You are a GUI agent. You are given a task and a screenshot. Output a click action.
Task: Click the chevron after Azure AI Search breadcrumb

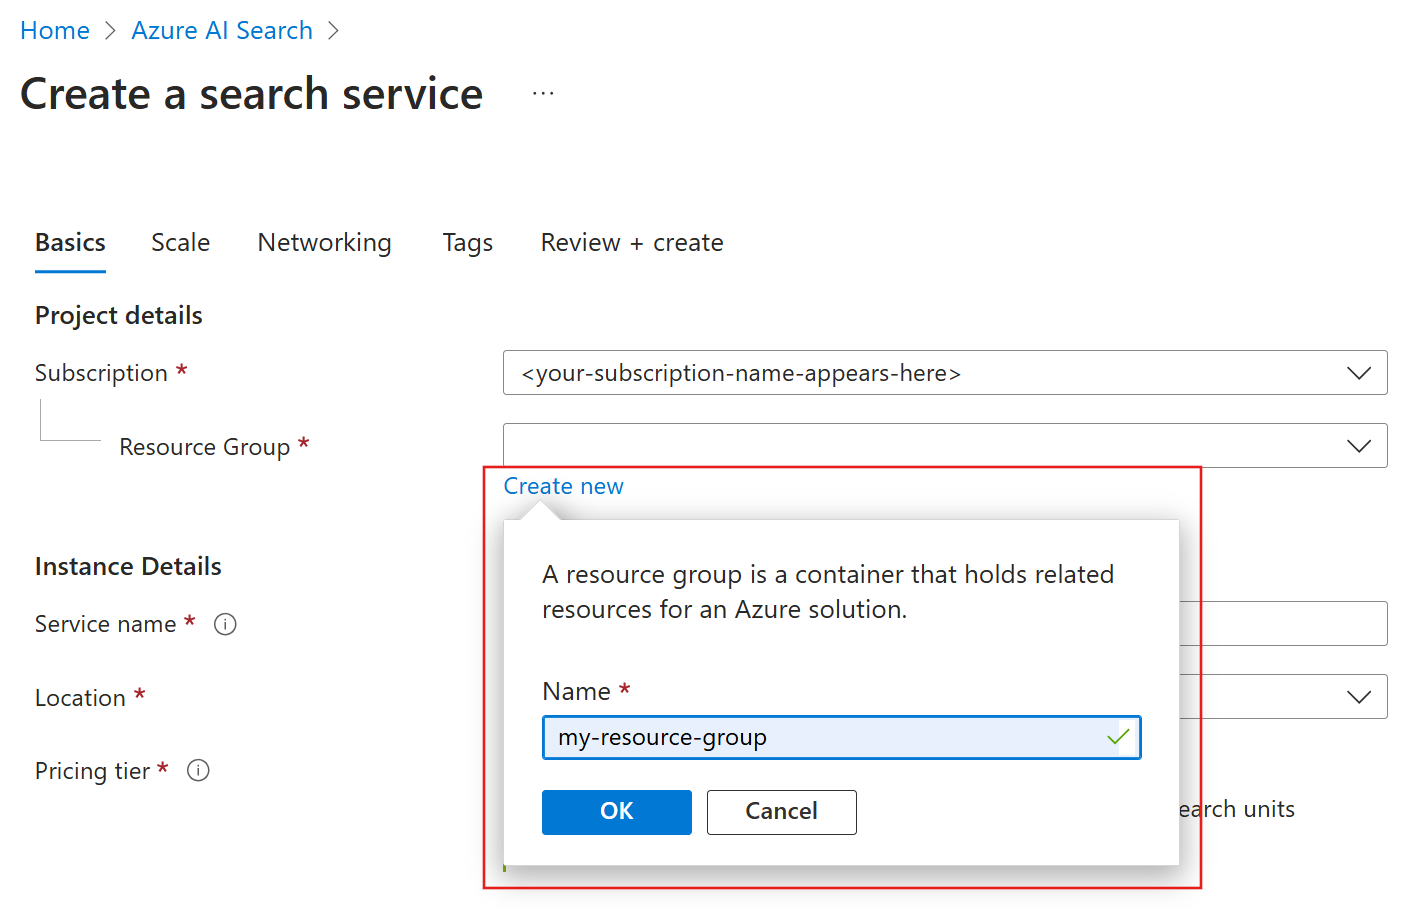(334, 31)
